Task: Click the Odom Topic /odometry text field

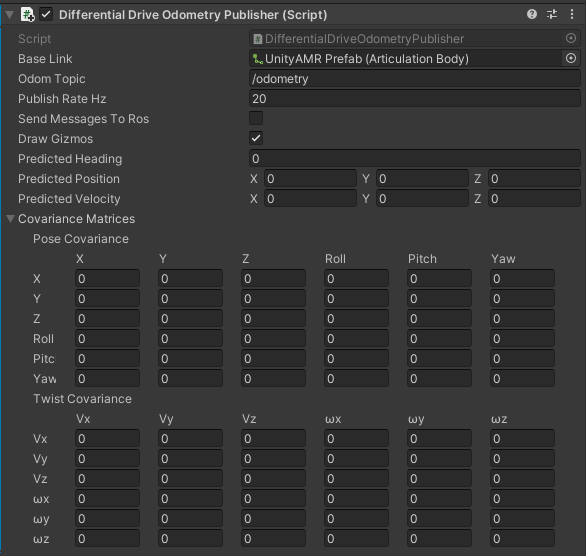Action: [415, 79]
